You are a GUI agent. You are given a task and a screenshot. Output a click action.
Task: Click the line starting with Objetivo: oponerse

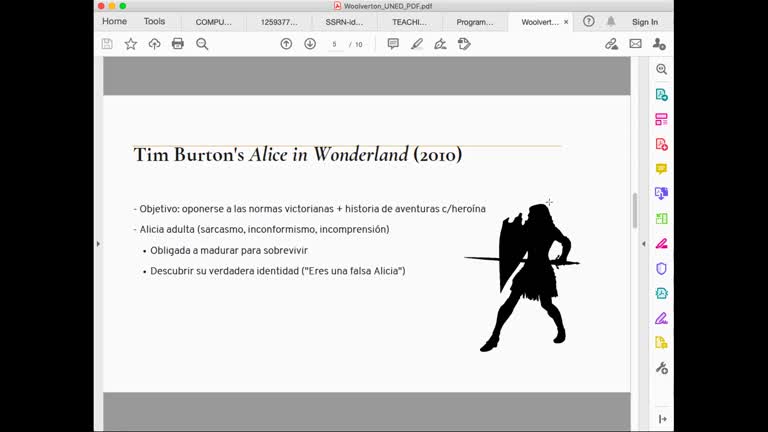click(x=310, y=209)
